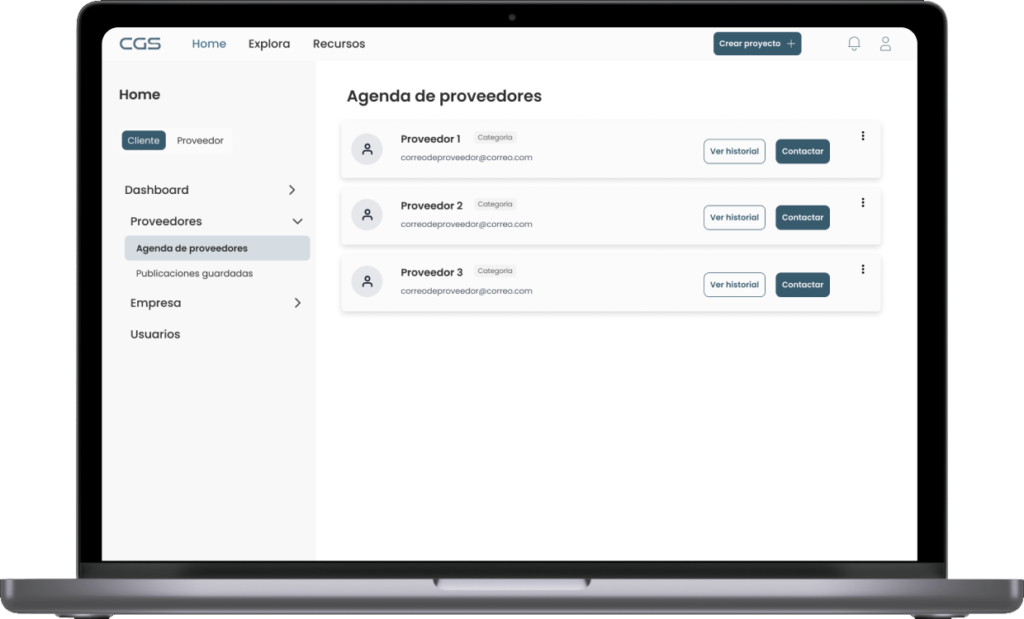Click Contactar for Proveedor 2

pos(802,218)
